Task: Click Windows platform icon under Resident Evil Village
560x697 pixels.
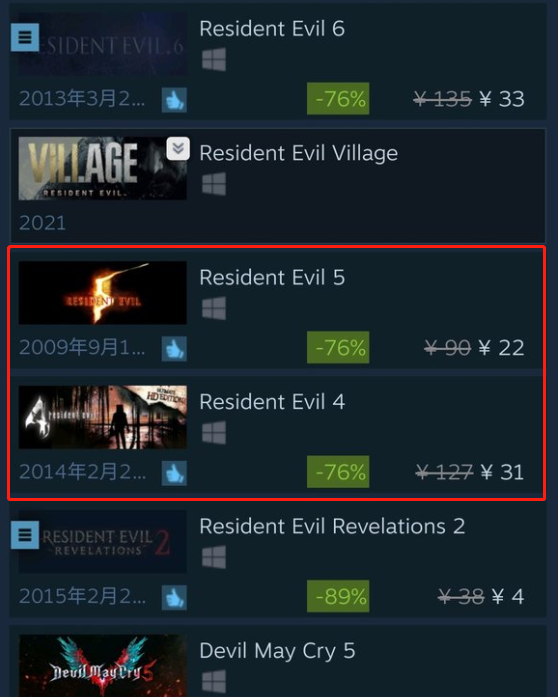Action: tap(214, 184)
